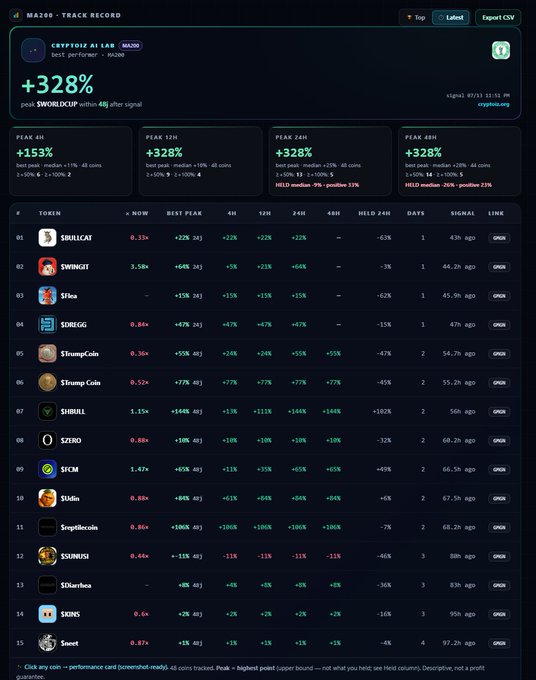The width and height of the screenshot is (536, 680).
Task: Open GMGN link for $WINGIT
Action: pos(499,267)
